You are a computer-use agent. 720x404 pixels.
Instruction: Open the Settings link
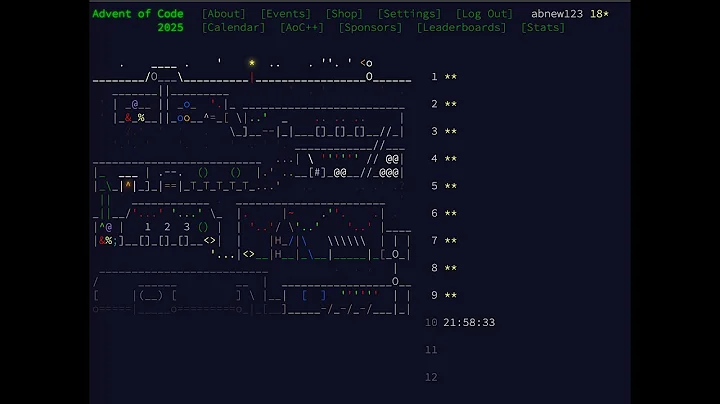[x=409, y=14]
